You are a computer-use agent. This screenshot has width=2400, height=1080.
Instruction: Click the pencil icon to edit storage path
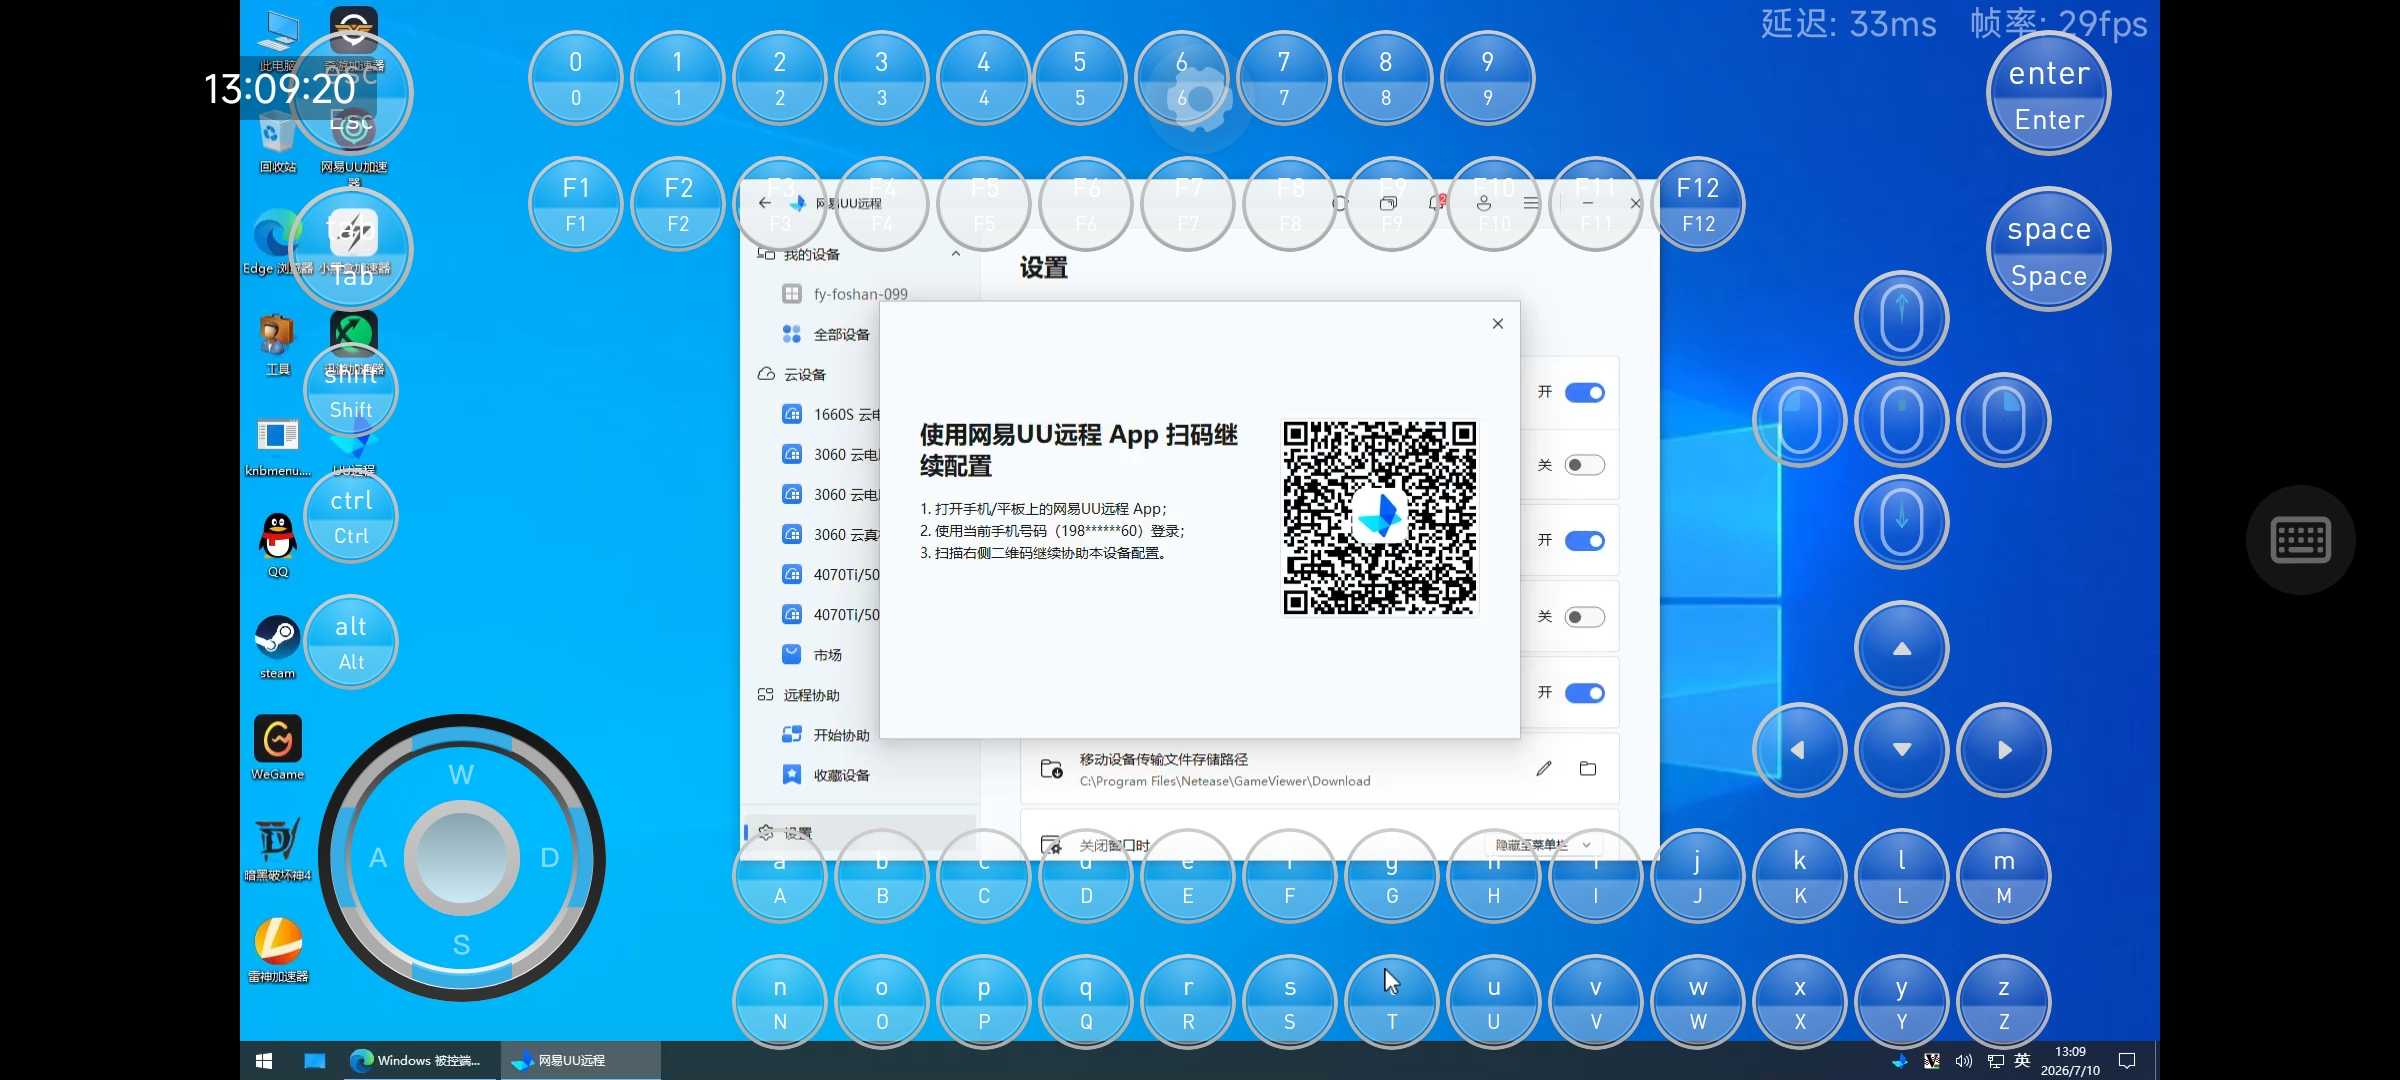coord(1544,768)
